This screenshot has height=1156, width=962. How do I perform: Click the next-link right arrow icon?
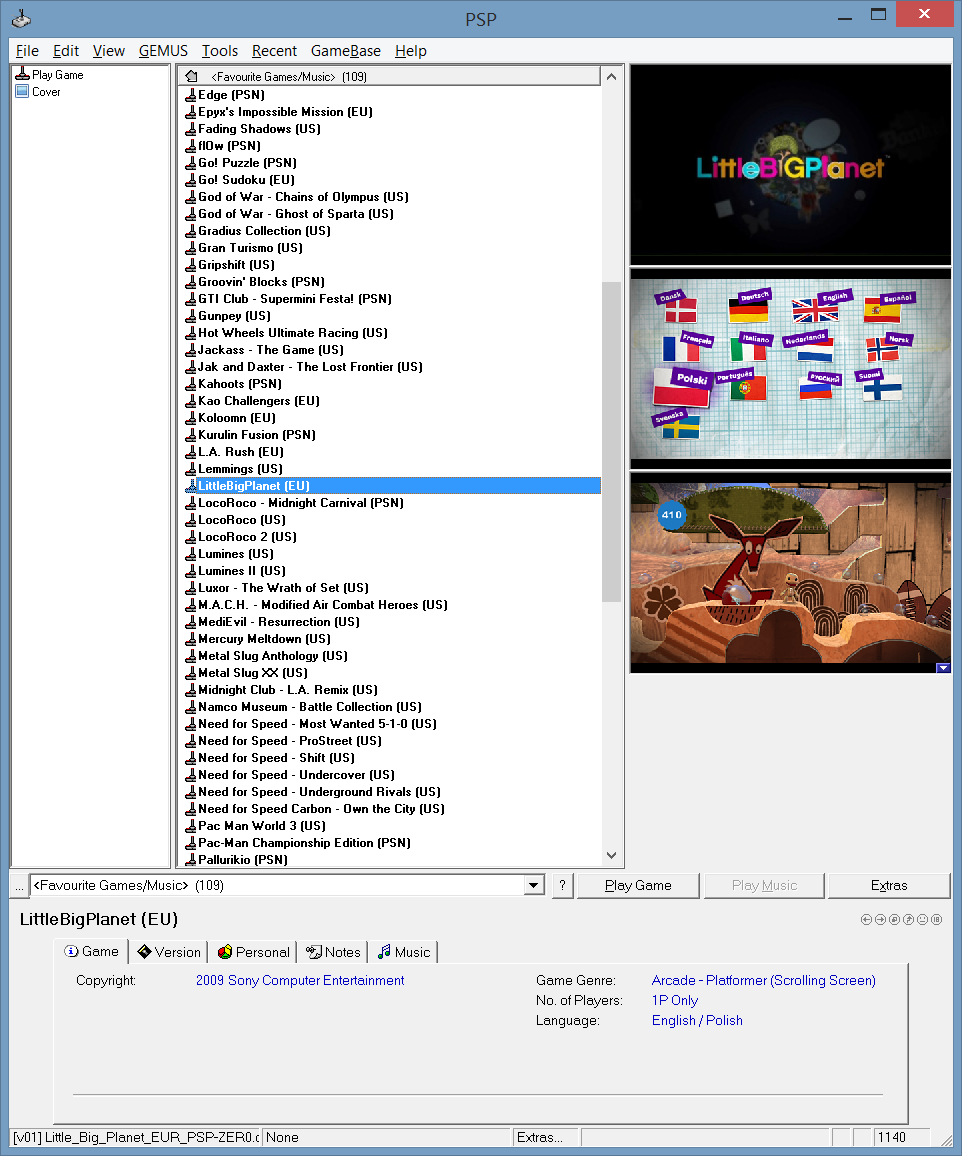coord(880,919)
